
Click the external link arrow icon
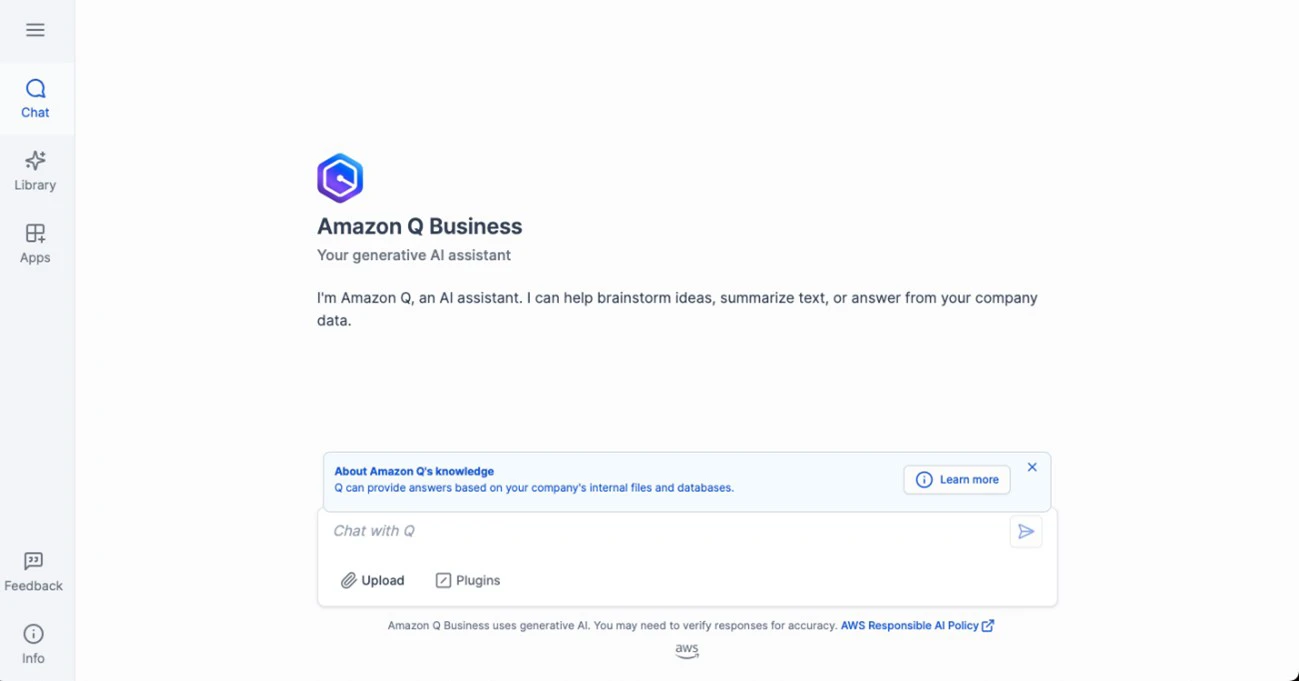988,626
